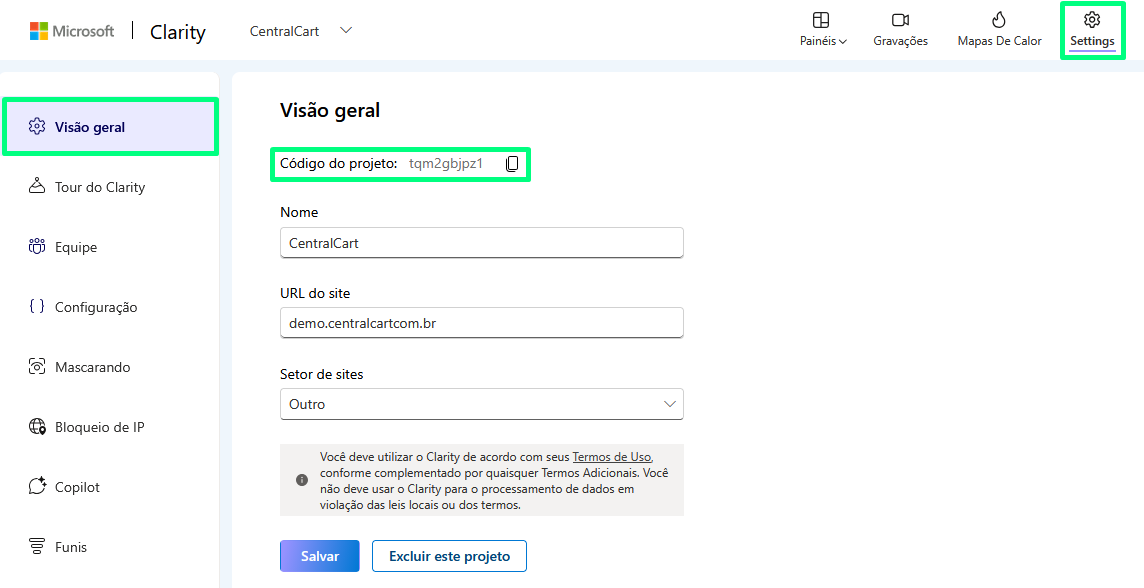Click the Settings gear icon
The image size is (1144, 588).
[1091, 28]
